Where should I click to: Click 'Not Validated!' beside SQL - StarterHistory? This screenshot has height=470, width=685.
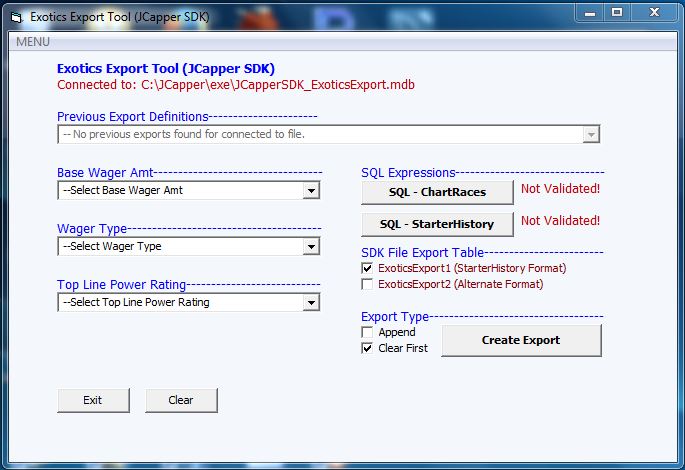[x=560, y=221]
